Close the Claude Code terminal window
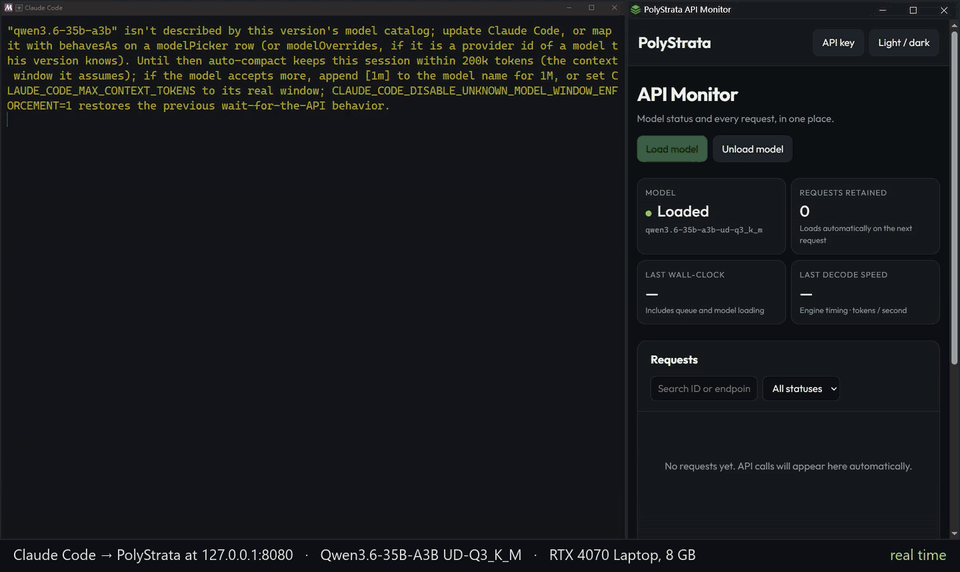This screenshot has height=572, width=960. 614,7
